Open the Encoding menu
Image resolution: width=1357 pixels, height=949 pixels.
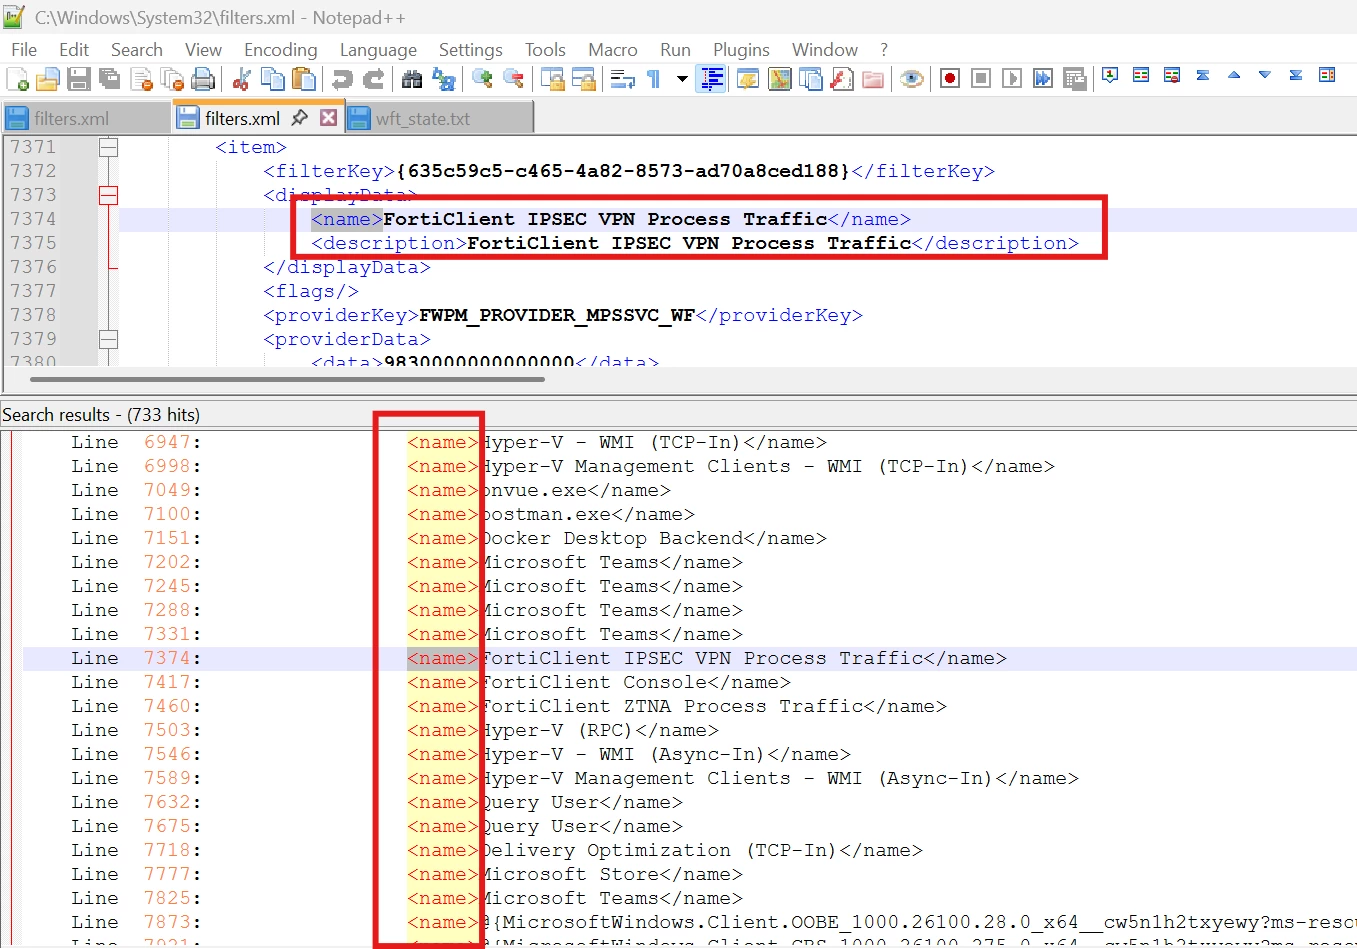281,50
